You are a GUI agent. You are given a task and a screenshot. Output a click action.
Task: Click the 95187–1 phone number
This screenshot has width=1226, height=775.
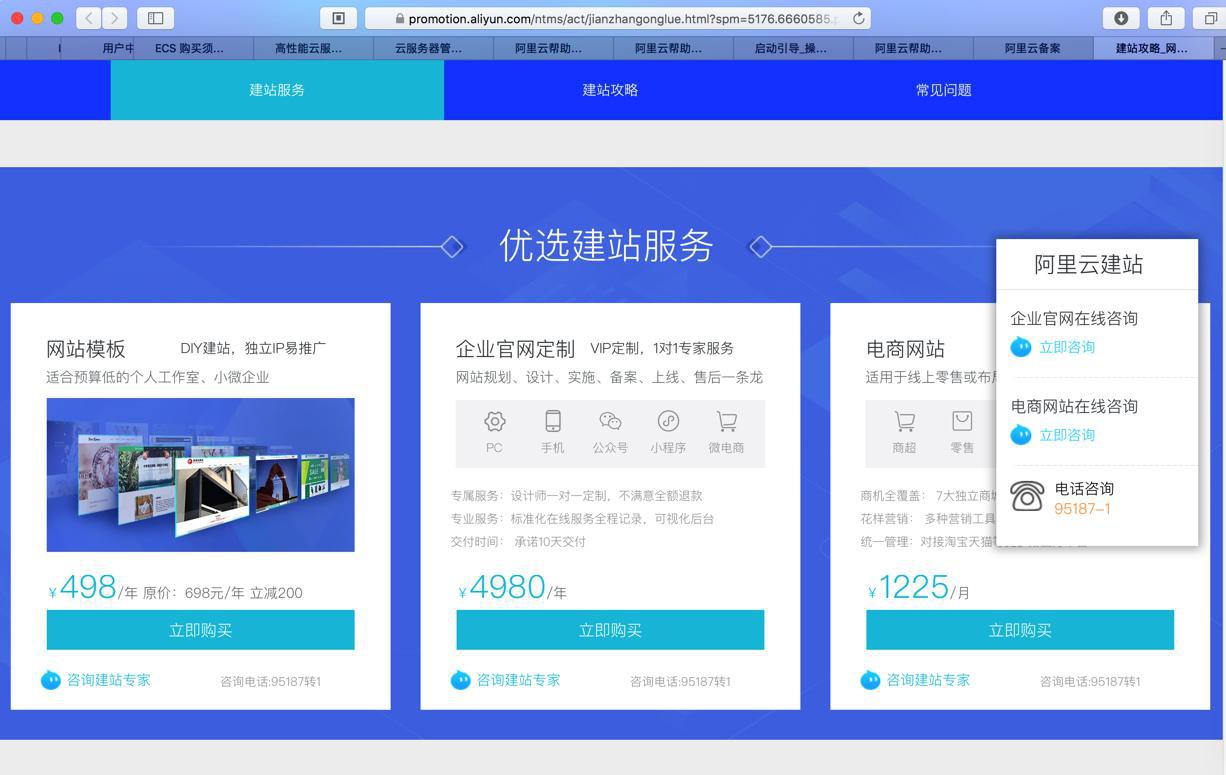(x=1082, y=509)
